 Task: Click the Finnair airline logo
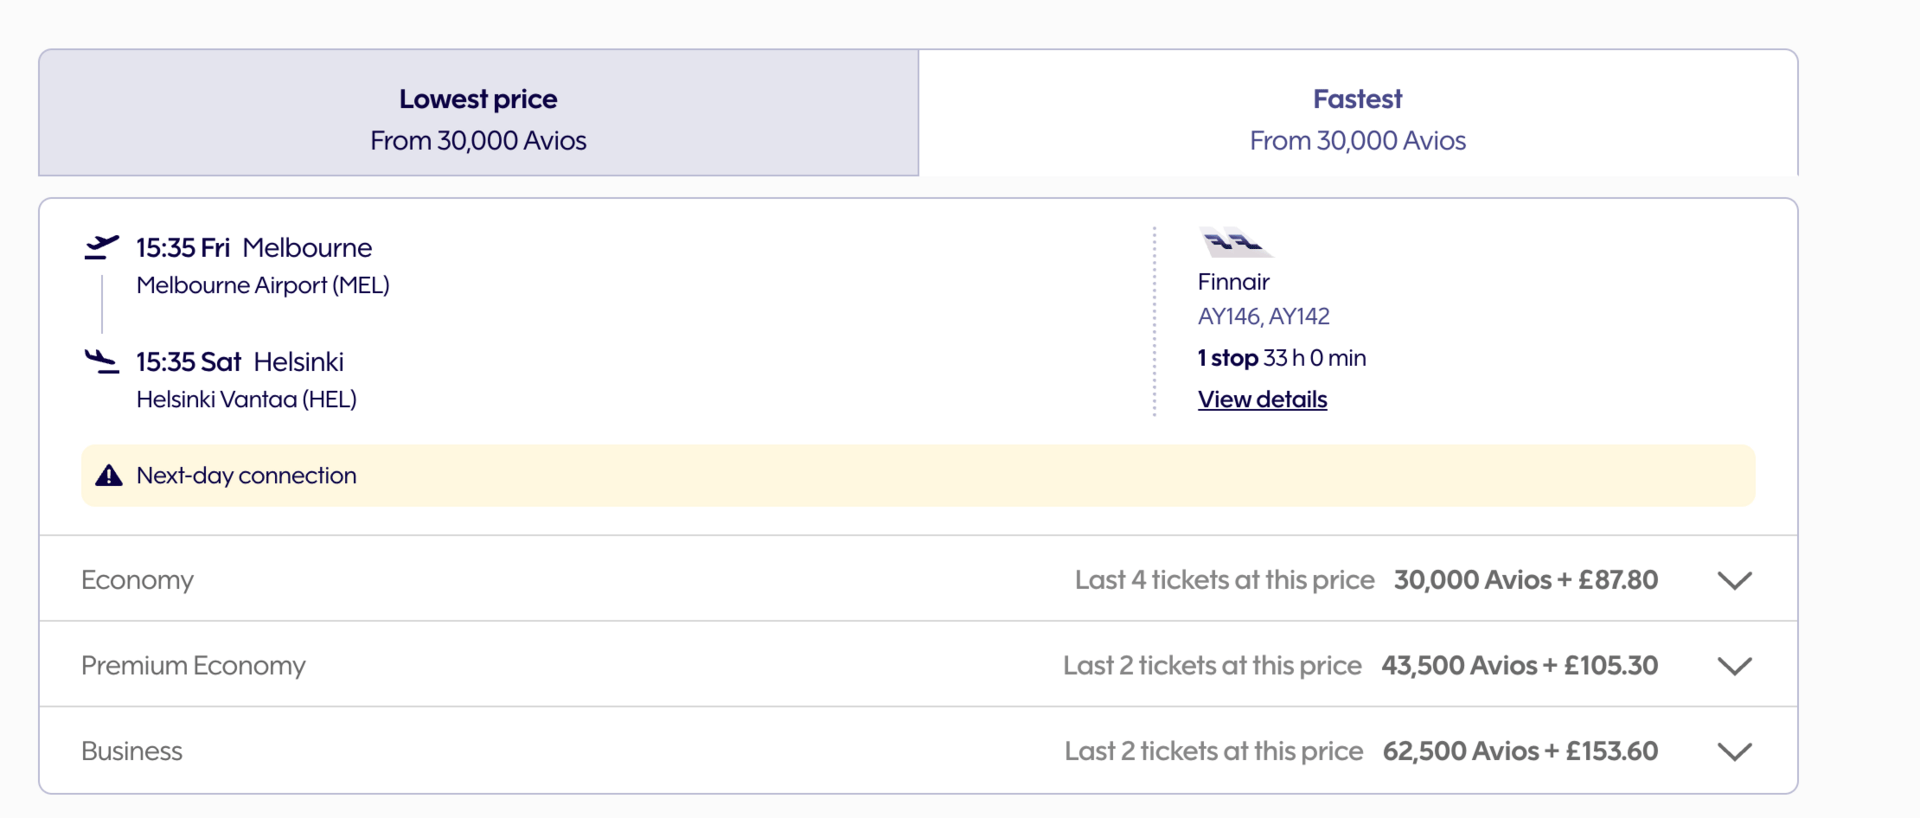pyautogui.click(x=1235, y=242)
